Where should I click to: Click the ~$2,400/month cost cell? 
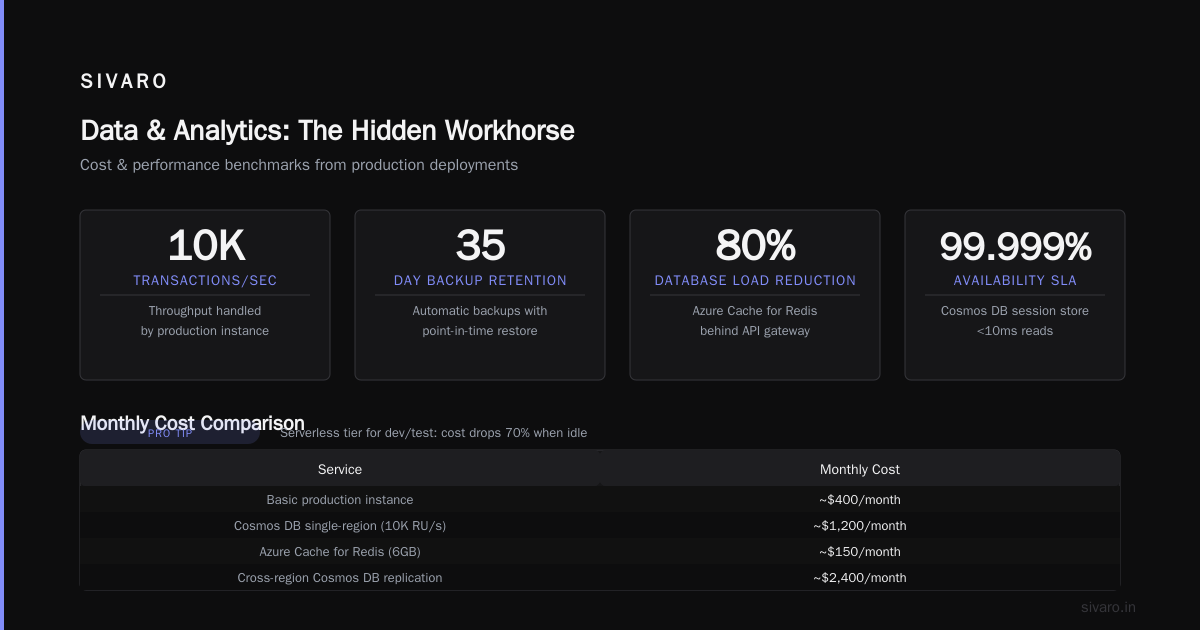coord(860,578)
